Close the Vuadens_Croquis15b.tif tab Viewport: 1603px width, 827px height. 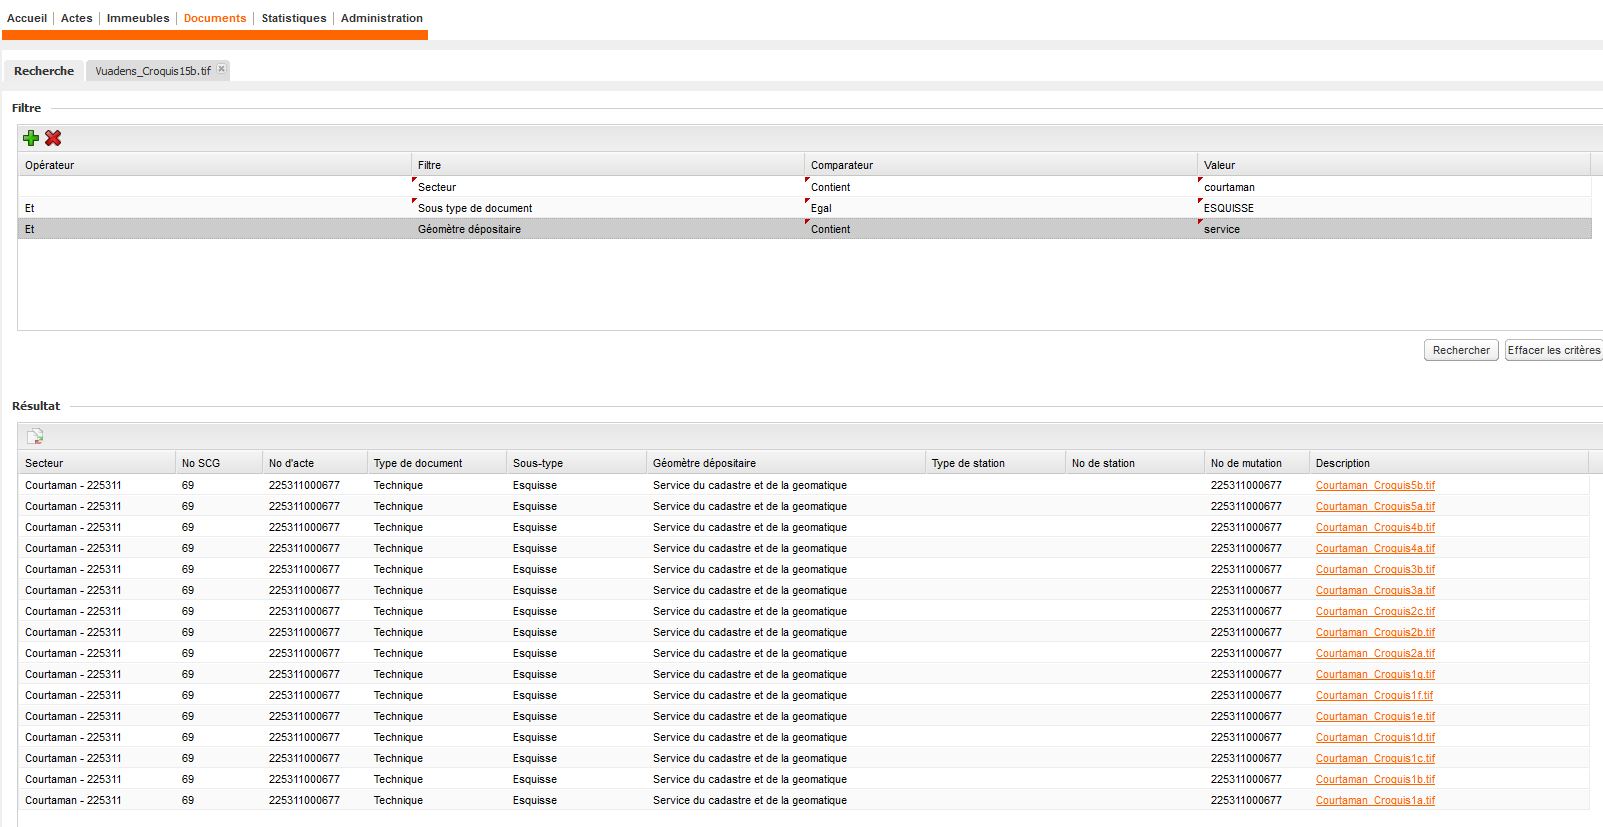[222, 69]
